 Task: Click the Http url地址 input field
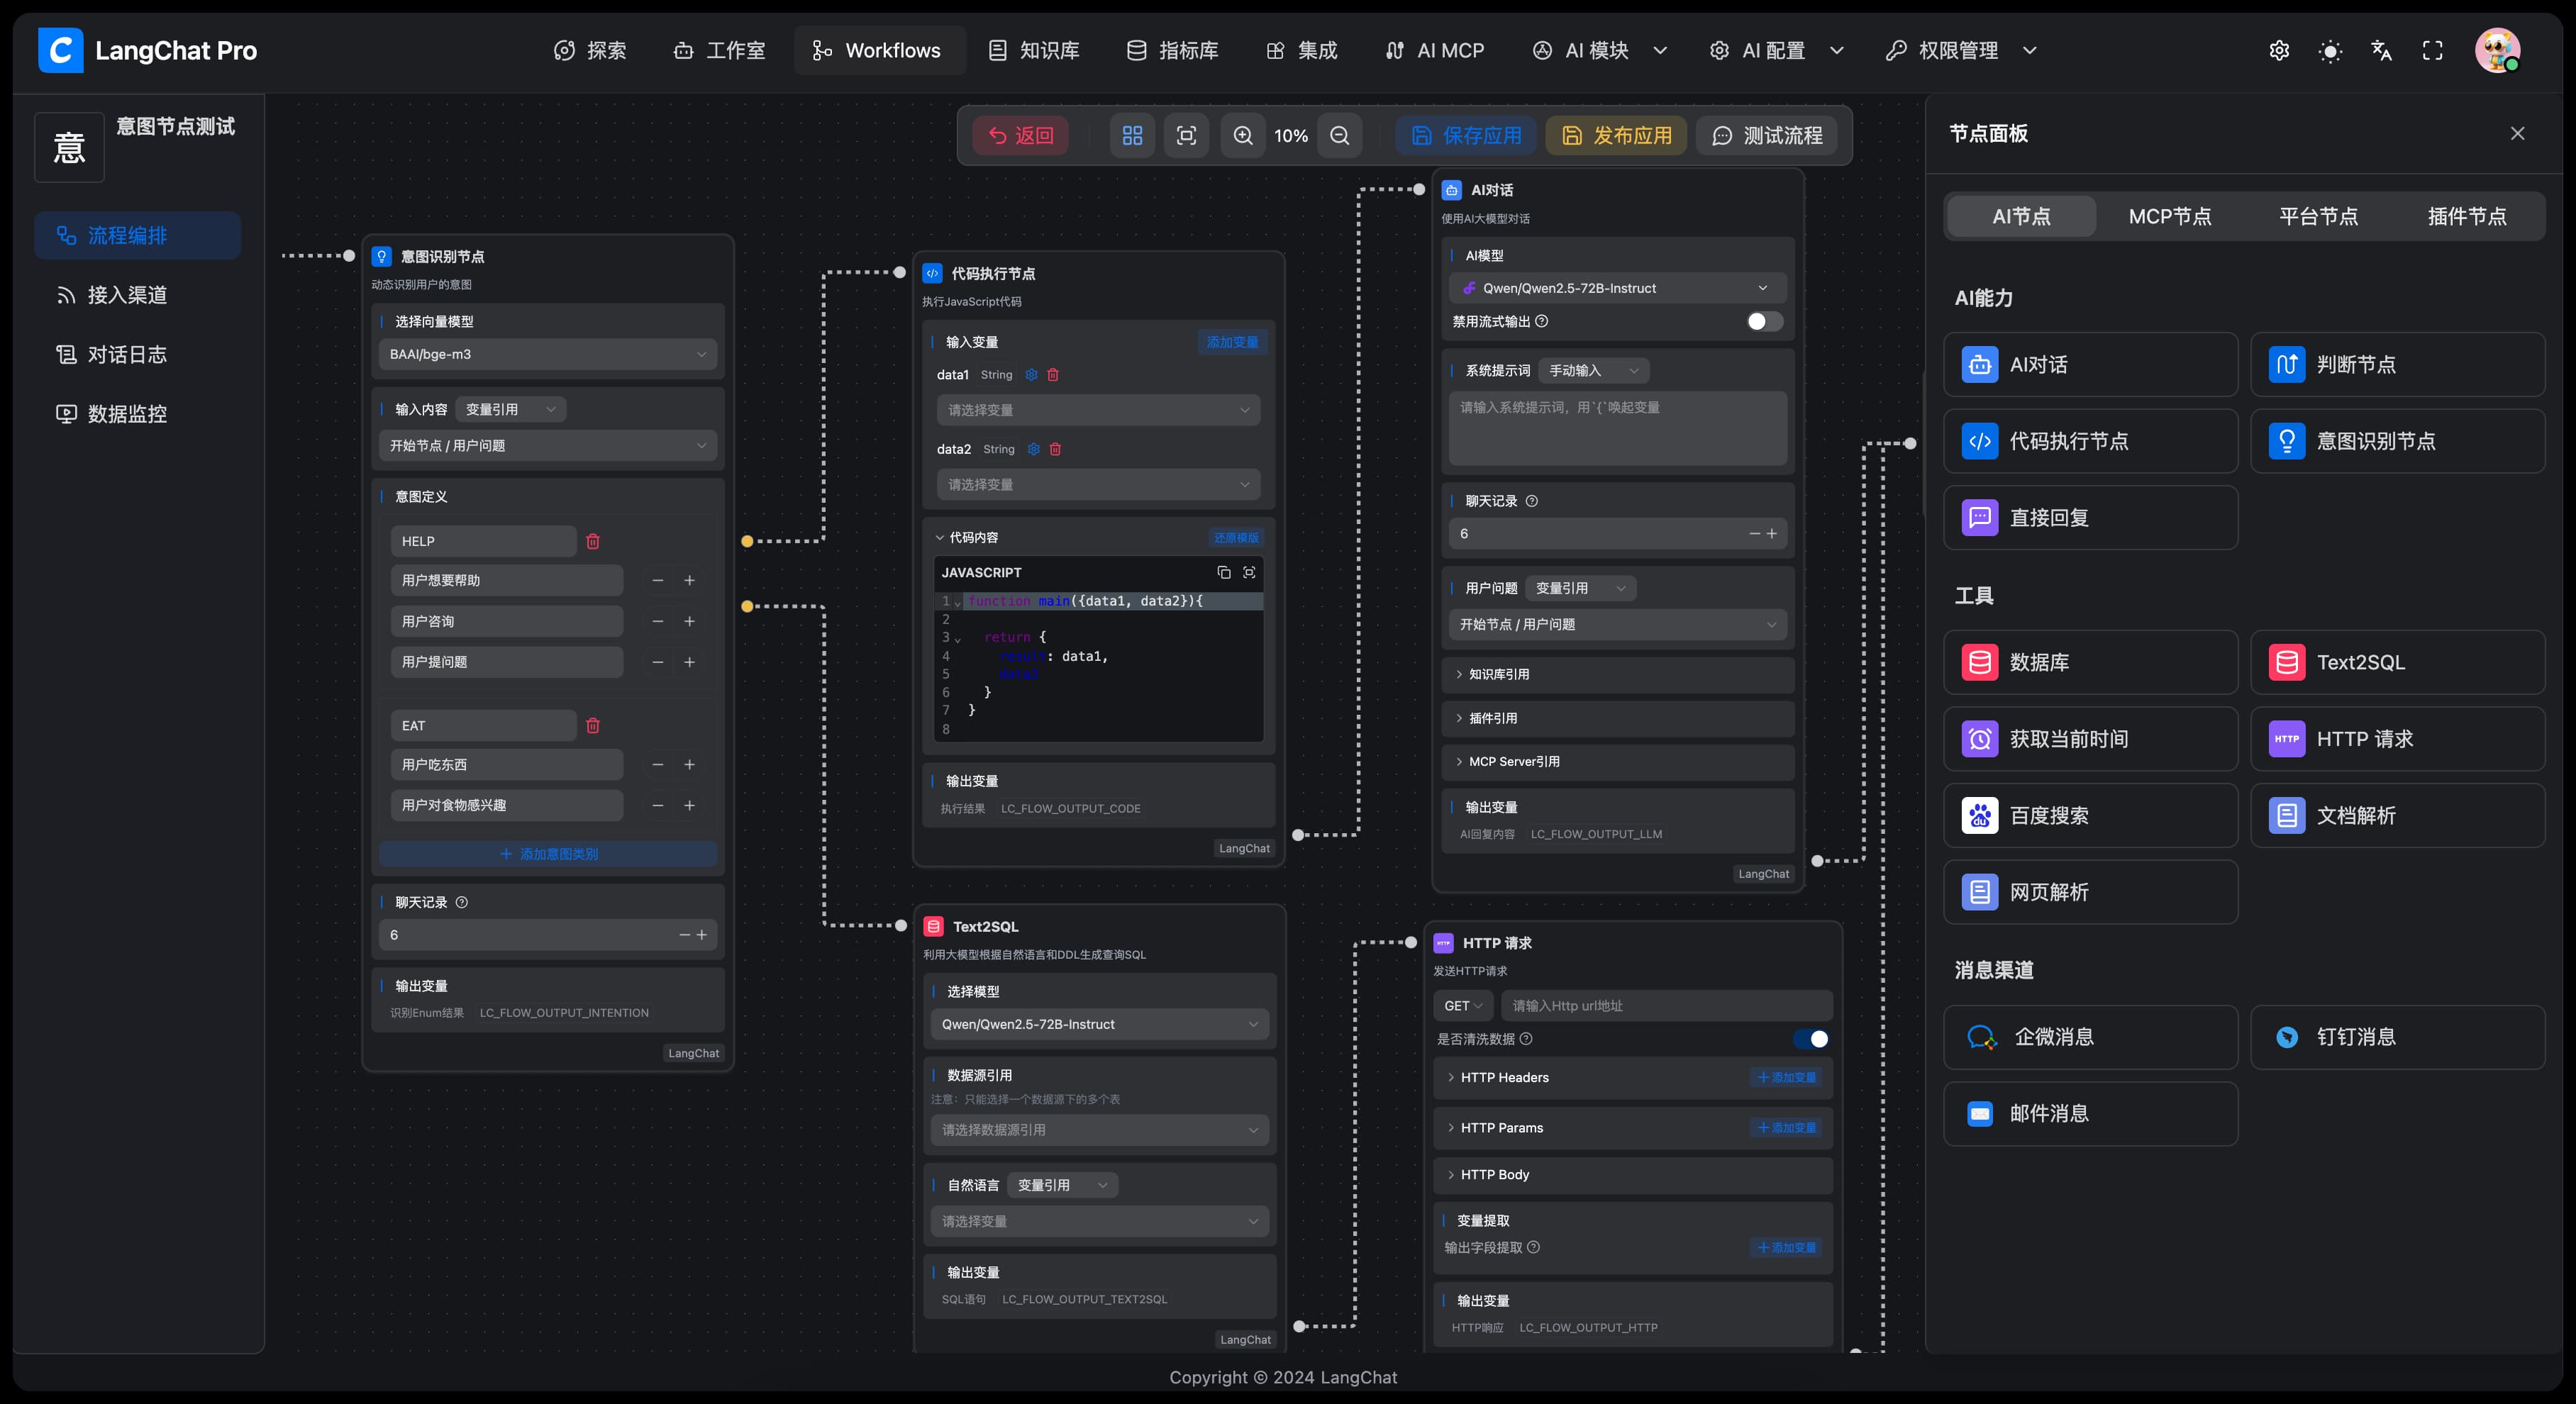coord(1666,1006)
